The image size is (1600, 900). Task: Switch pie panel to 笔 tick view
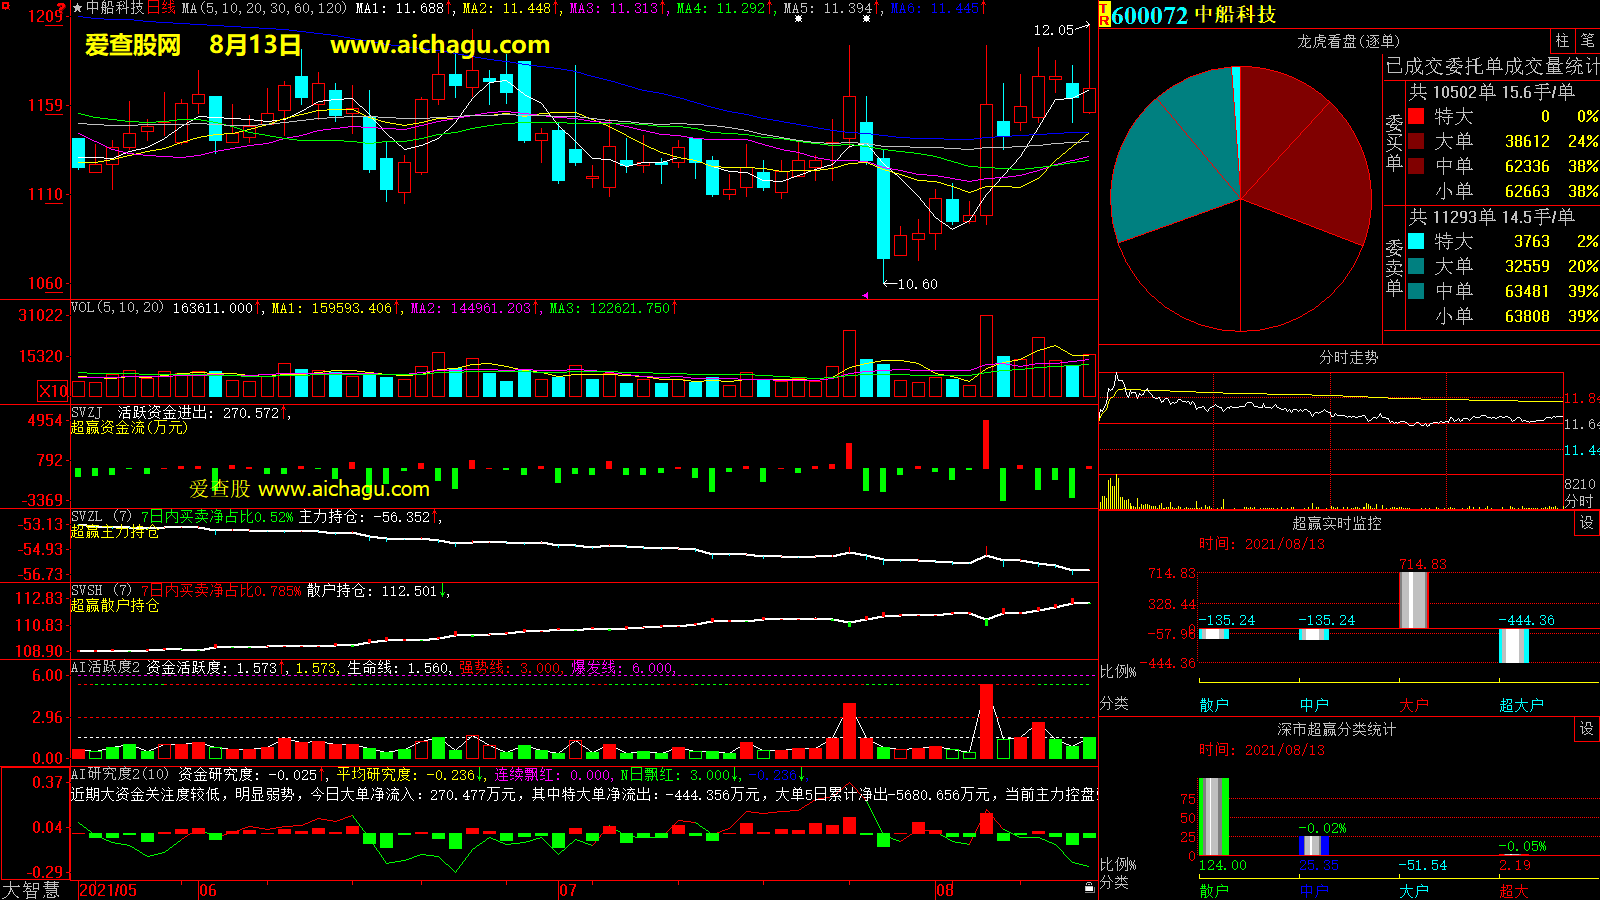point(1587,41)
